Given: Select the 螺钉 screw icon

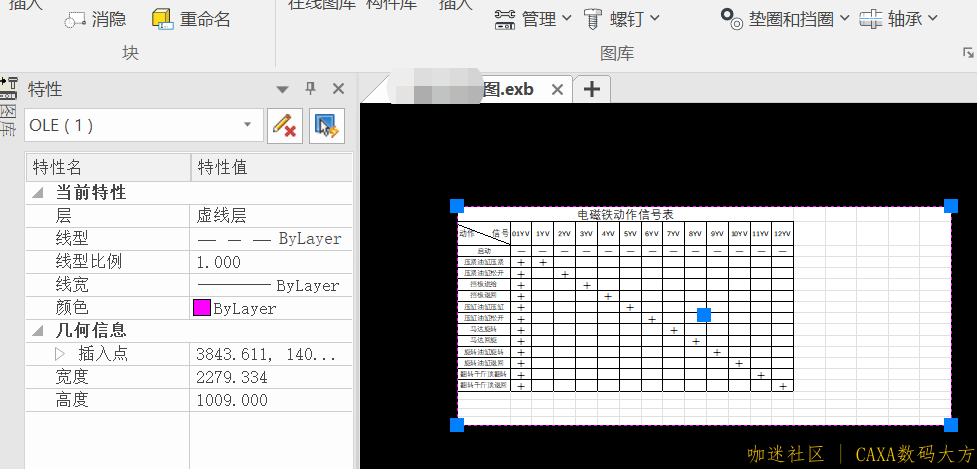Looking at the screenshot, I should 593,18.
